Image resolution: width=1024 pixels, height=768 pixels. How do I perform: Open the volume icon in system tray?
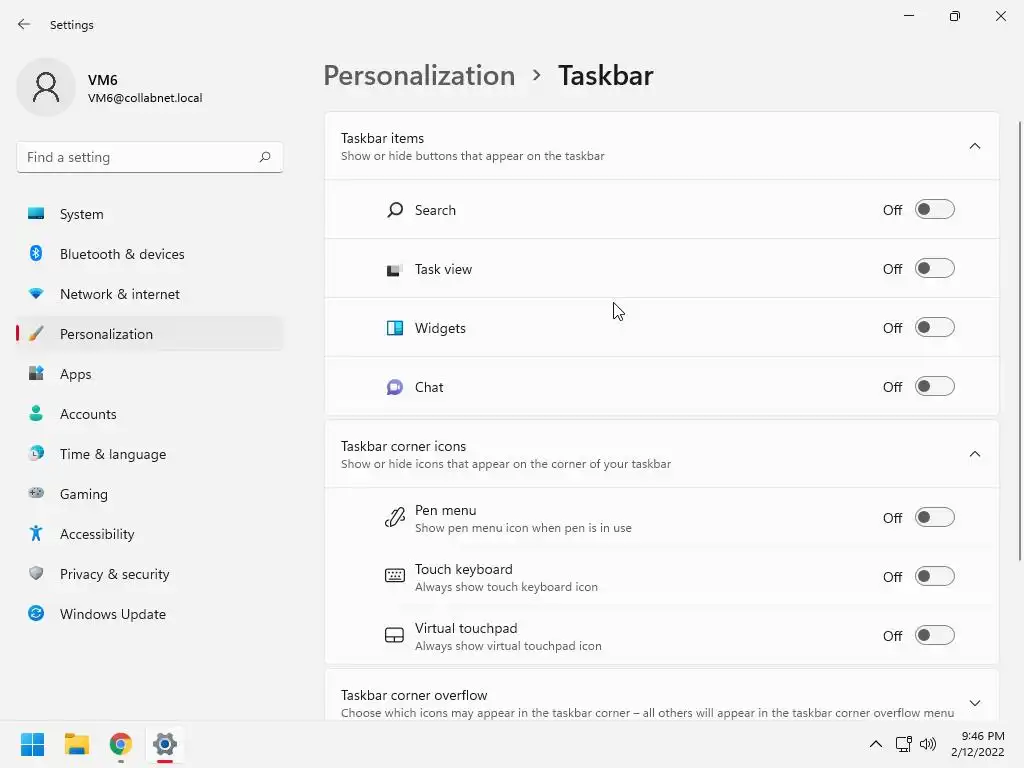(x=927, y=744)
